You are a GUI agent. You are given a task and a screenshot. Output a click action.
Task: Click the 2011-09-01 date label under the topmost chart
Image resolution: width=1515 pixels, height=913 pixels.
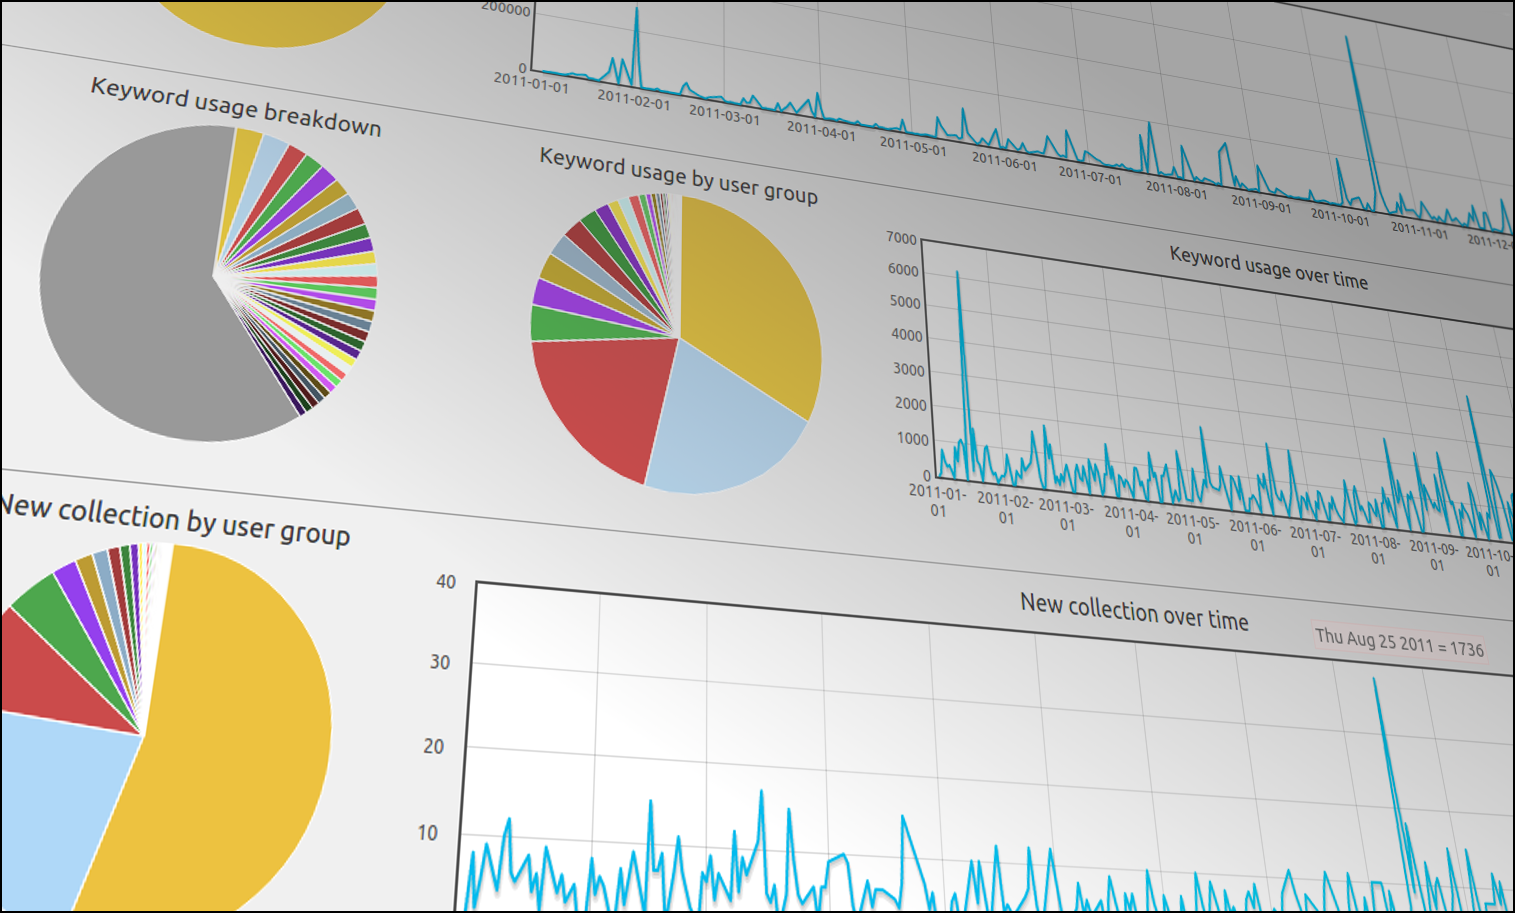coord(1261,203)
